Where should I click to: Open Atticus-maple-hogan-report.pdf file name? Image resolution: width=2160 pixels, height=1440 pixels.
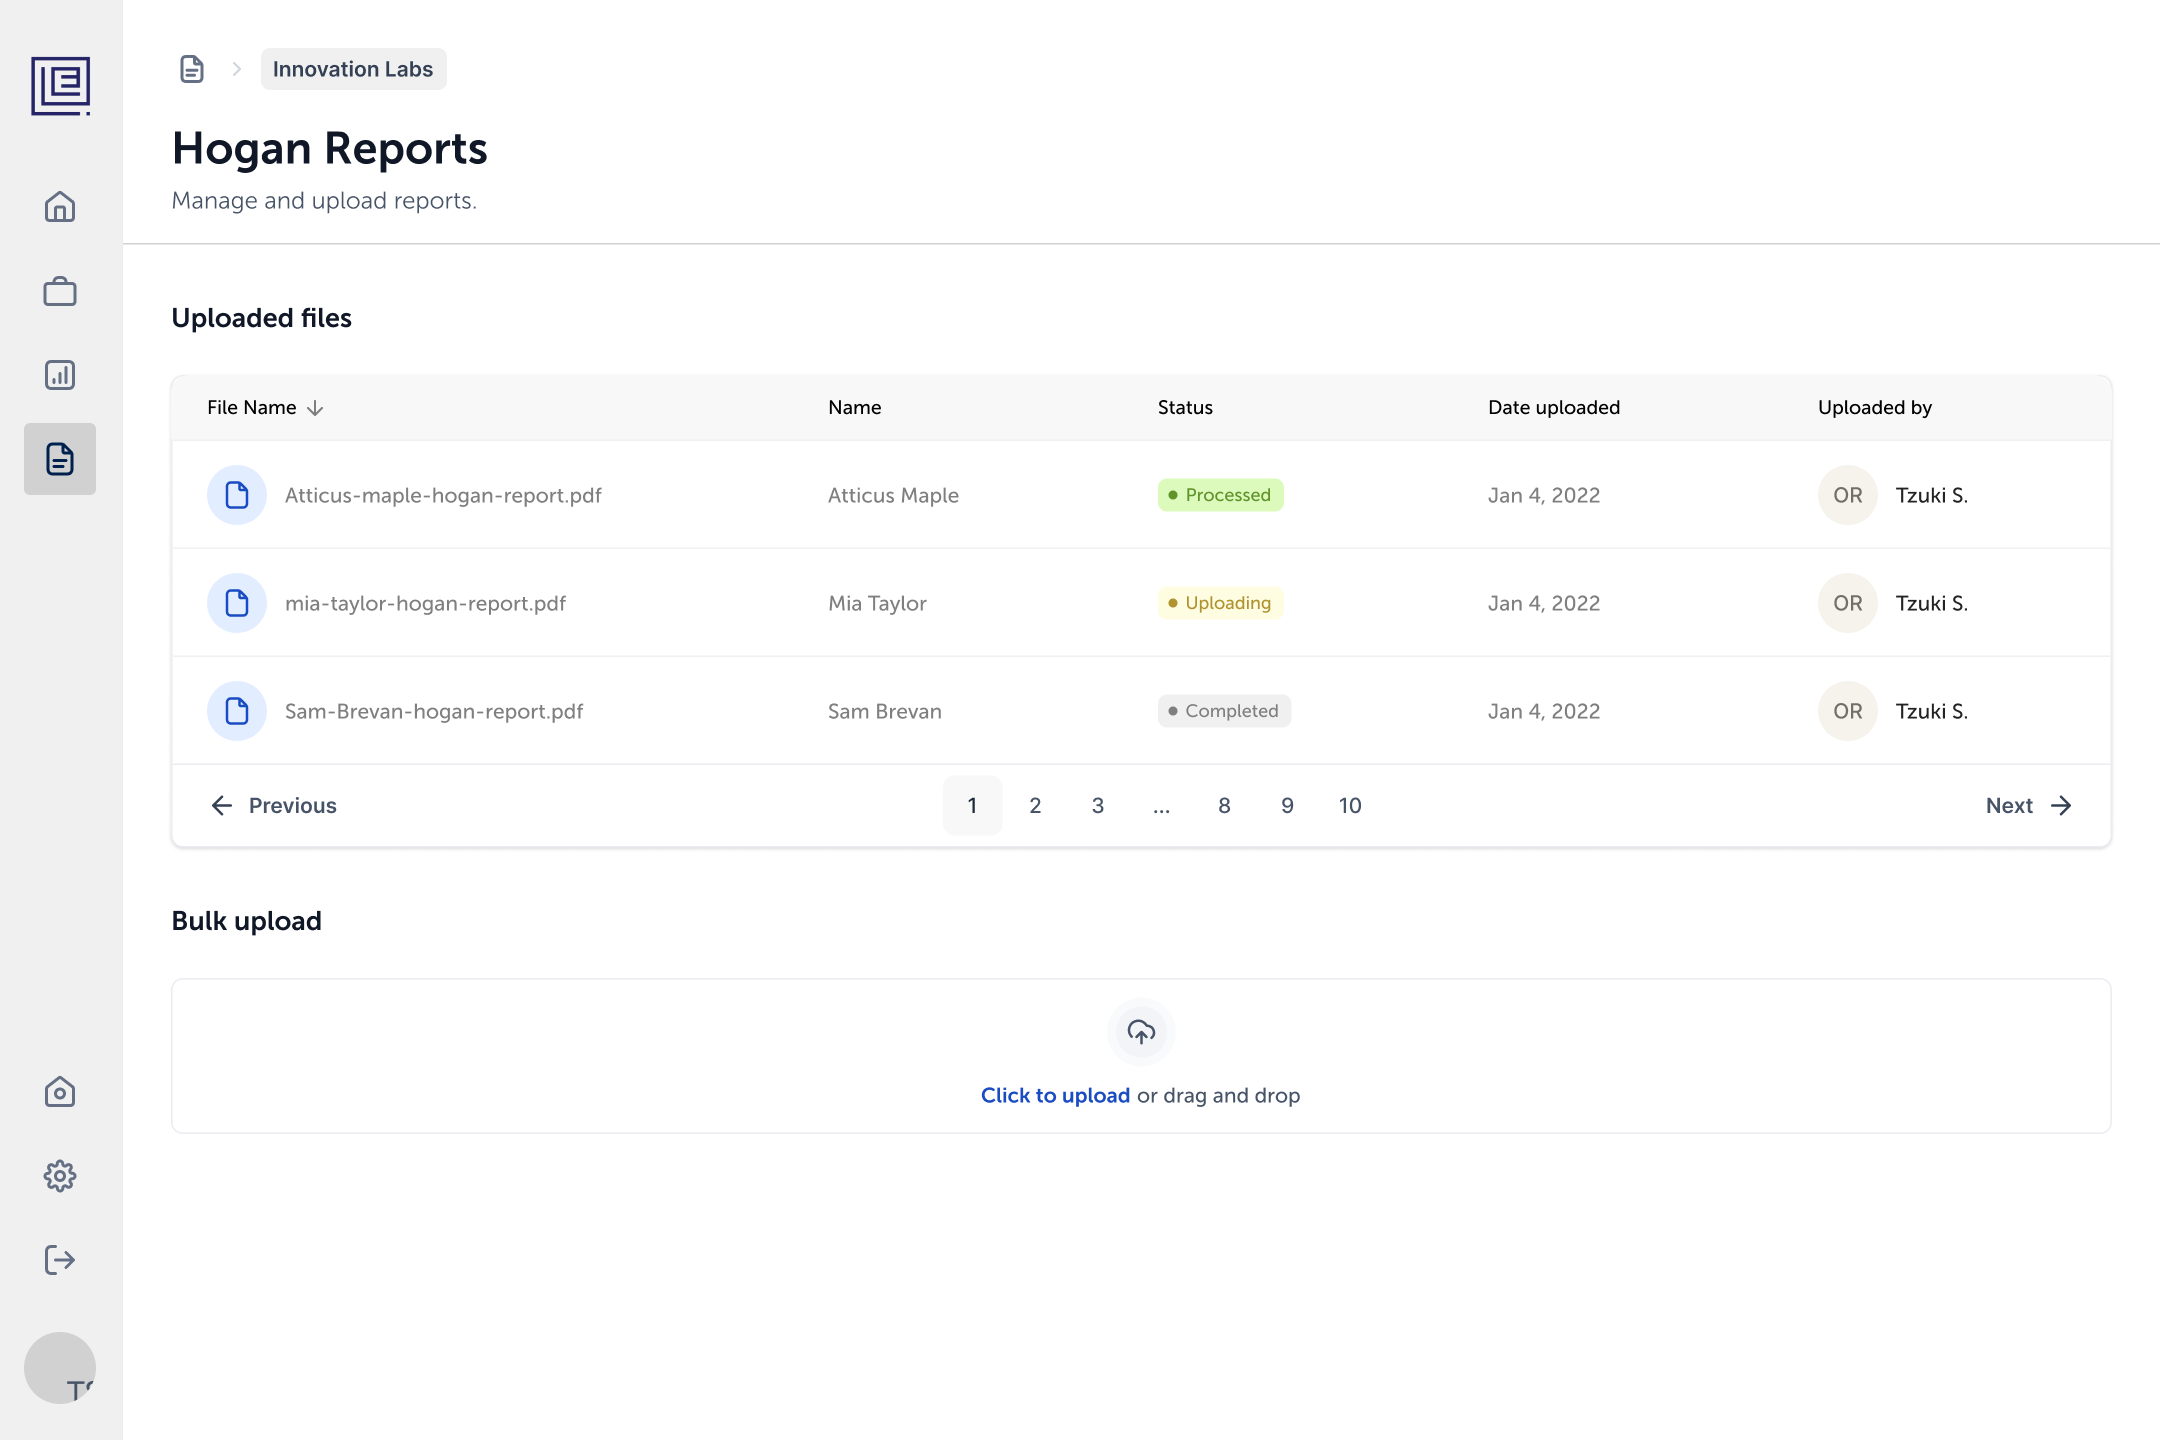click(x=443, y=496)
